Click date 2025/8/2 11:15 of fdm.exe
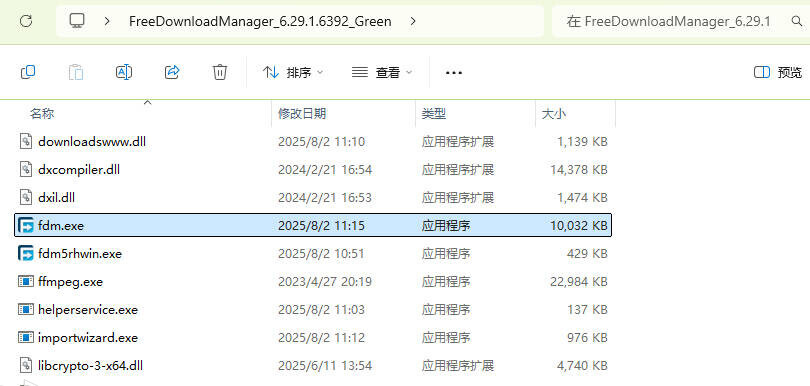Viewport: 810px width, 386px height. 321,225
